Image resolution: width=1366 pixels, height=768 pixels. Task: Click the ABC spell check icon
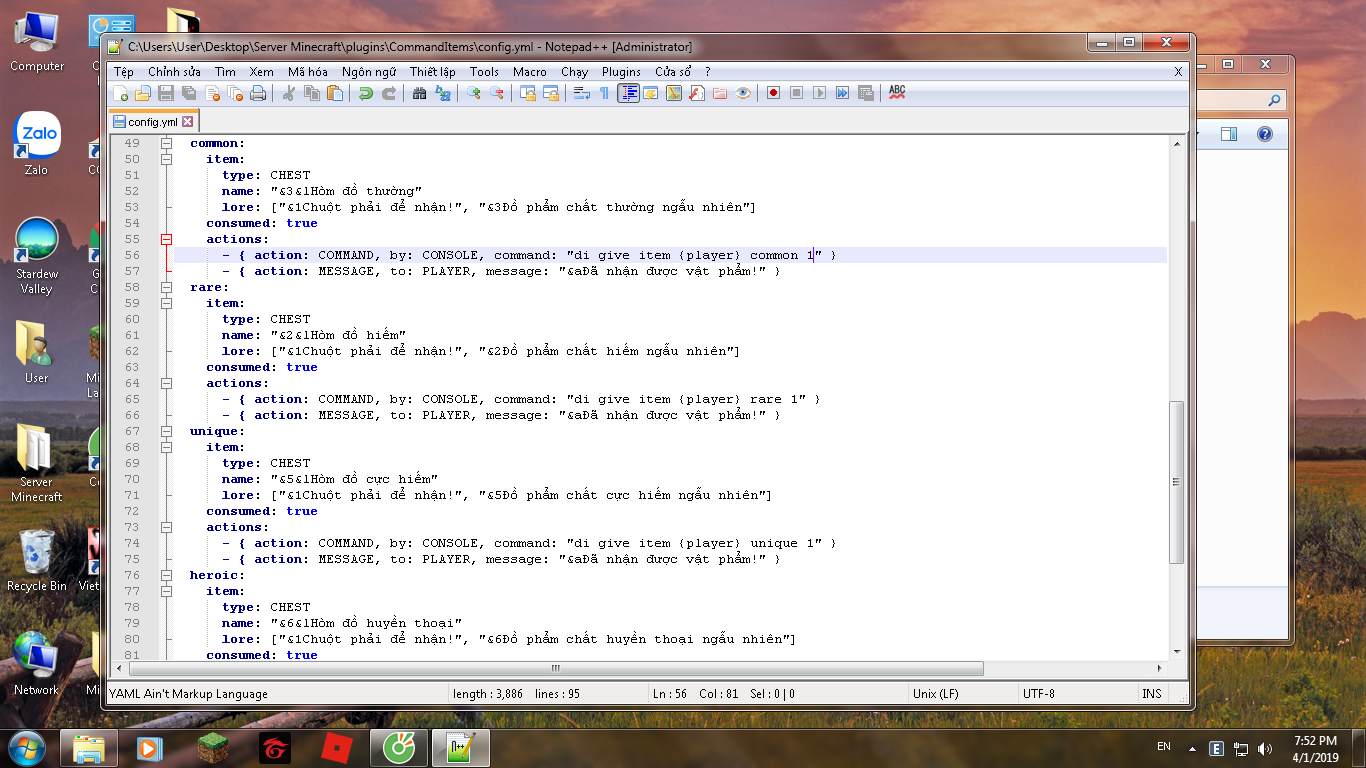(897, 92)
